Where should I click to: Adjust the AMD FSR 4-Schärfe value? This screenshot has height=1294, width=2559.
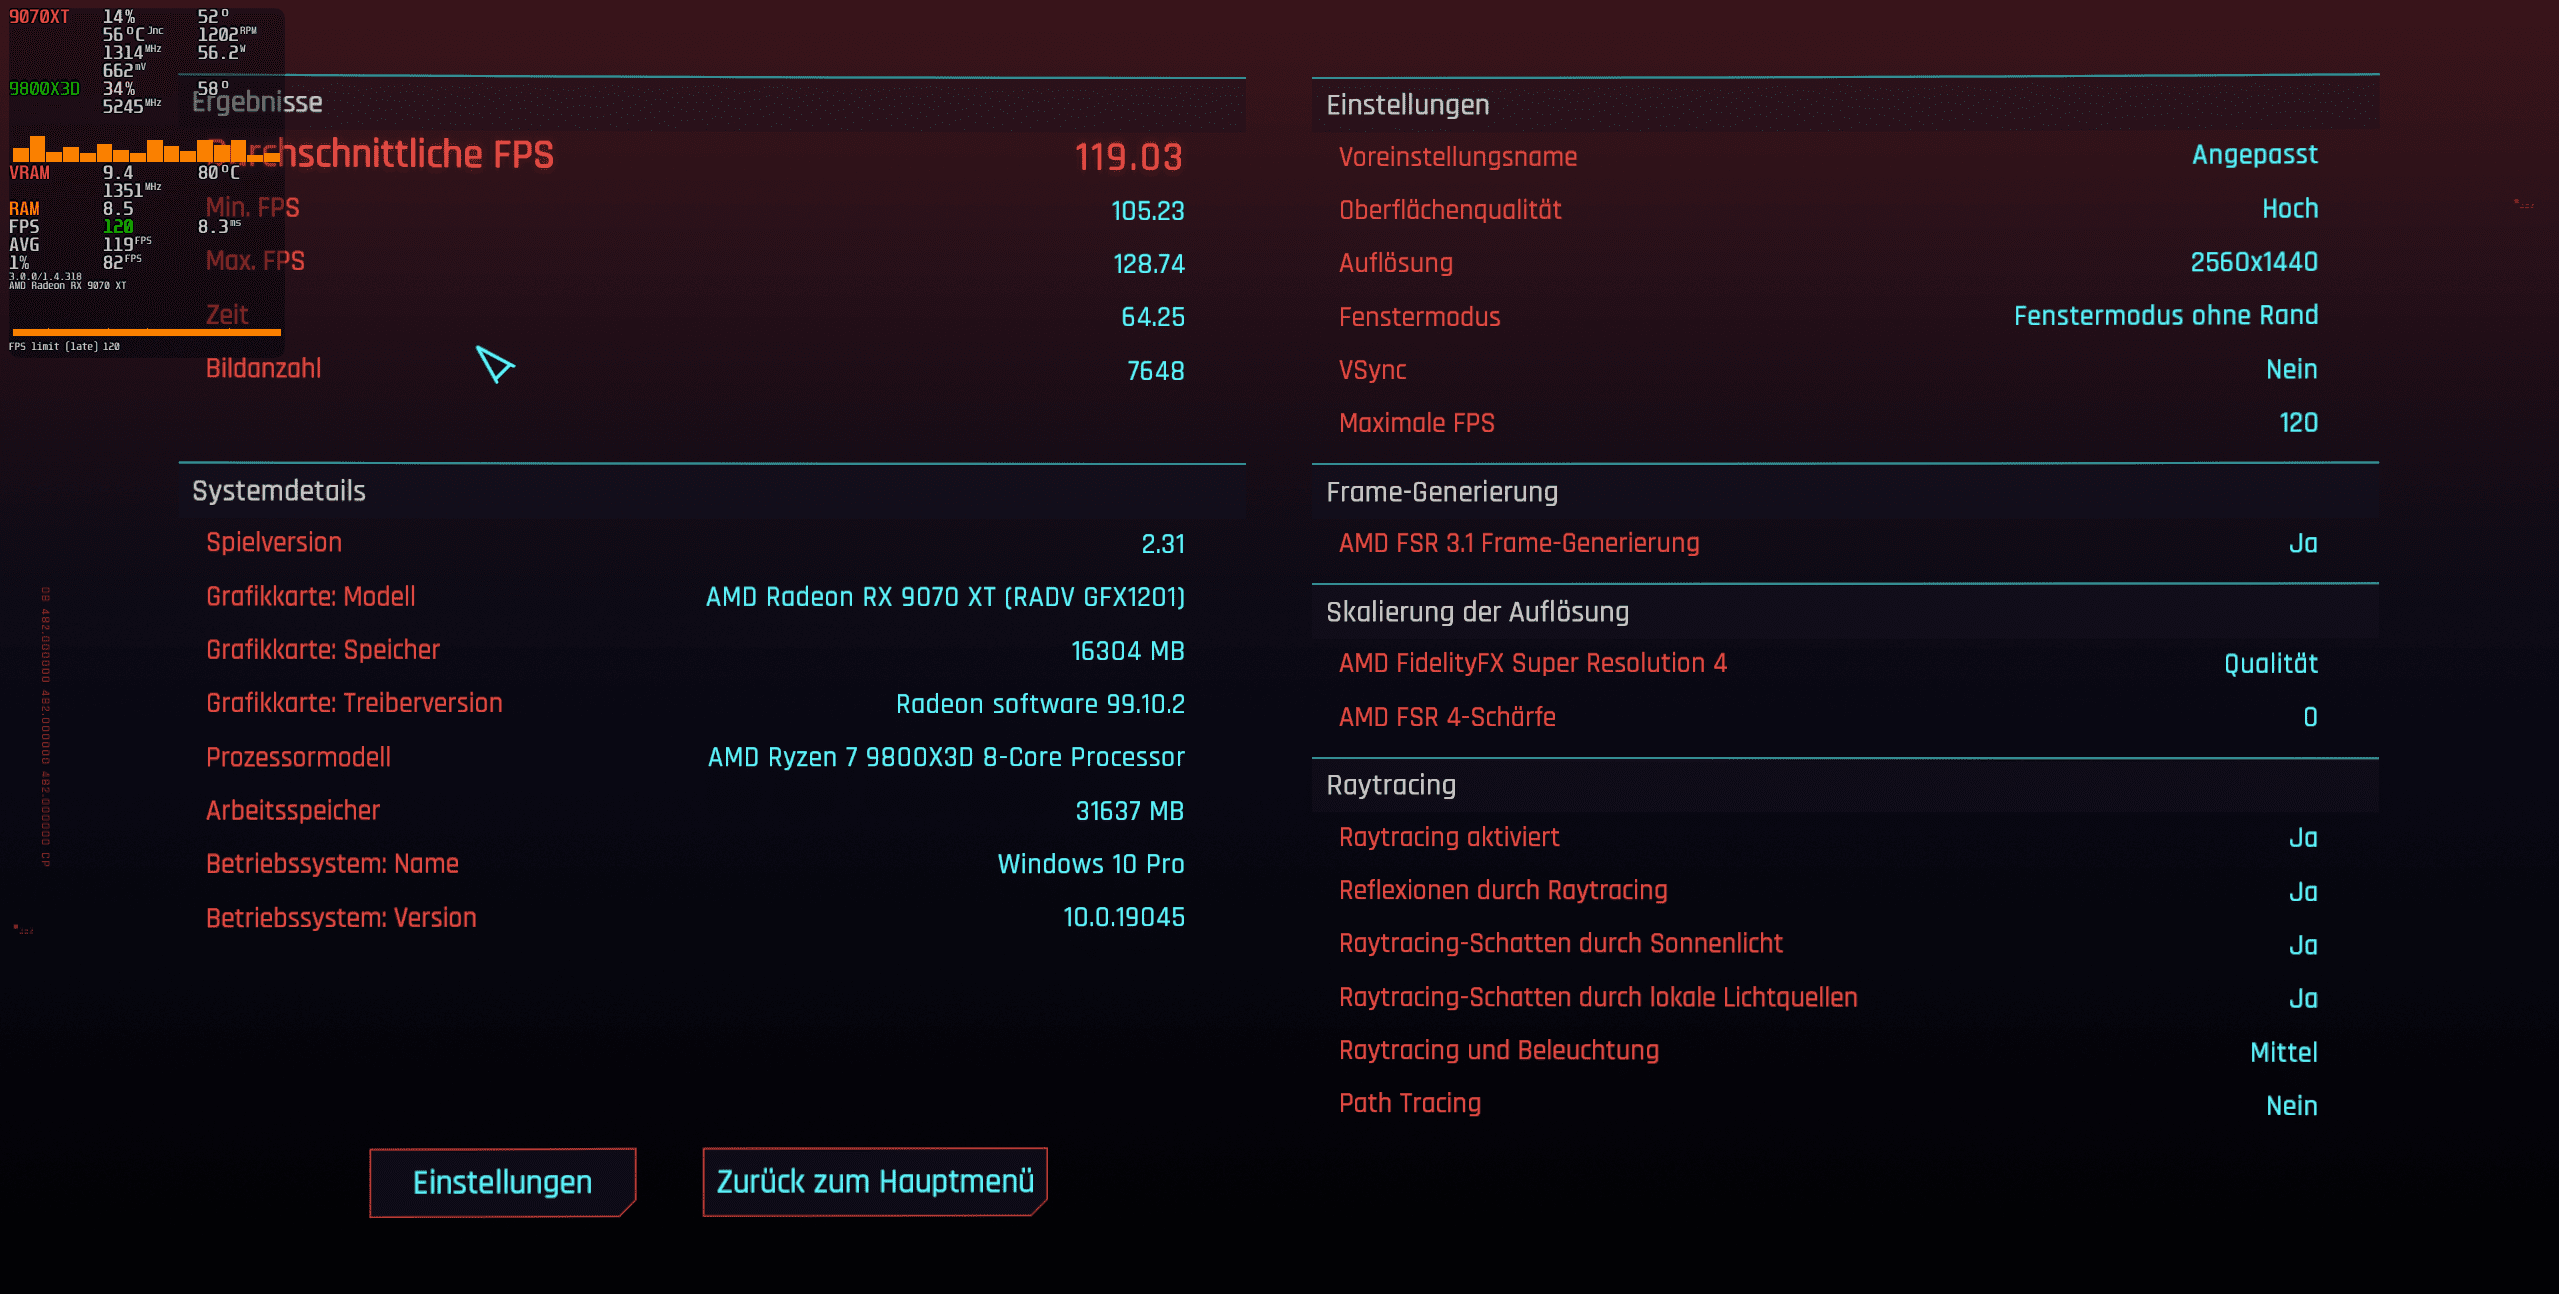point(2309,717)
